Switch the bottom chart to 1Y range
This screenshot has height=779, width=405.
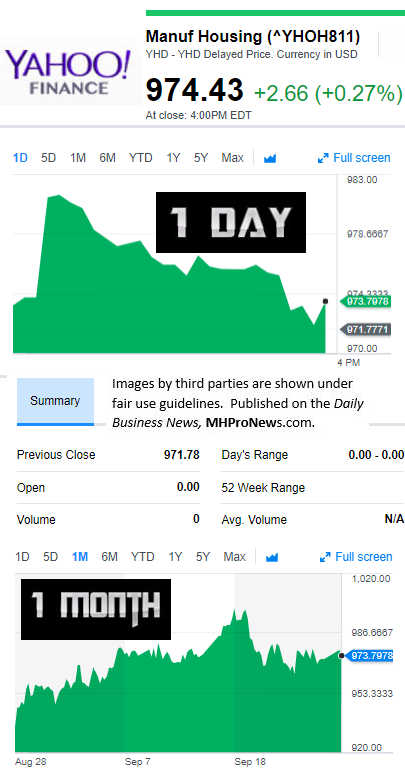[x=175, y=556]
